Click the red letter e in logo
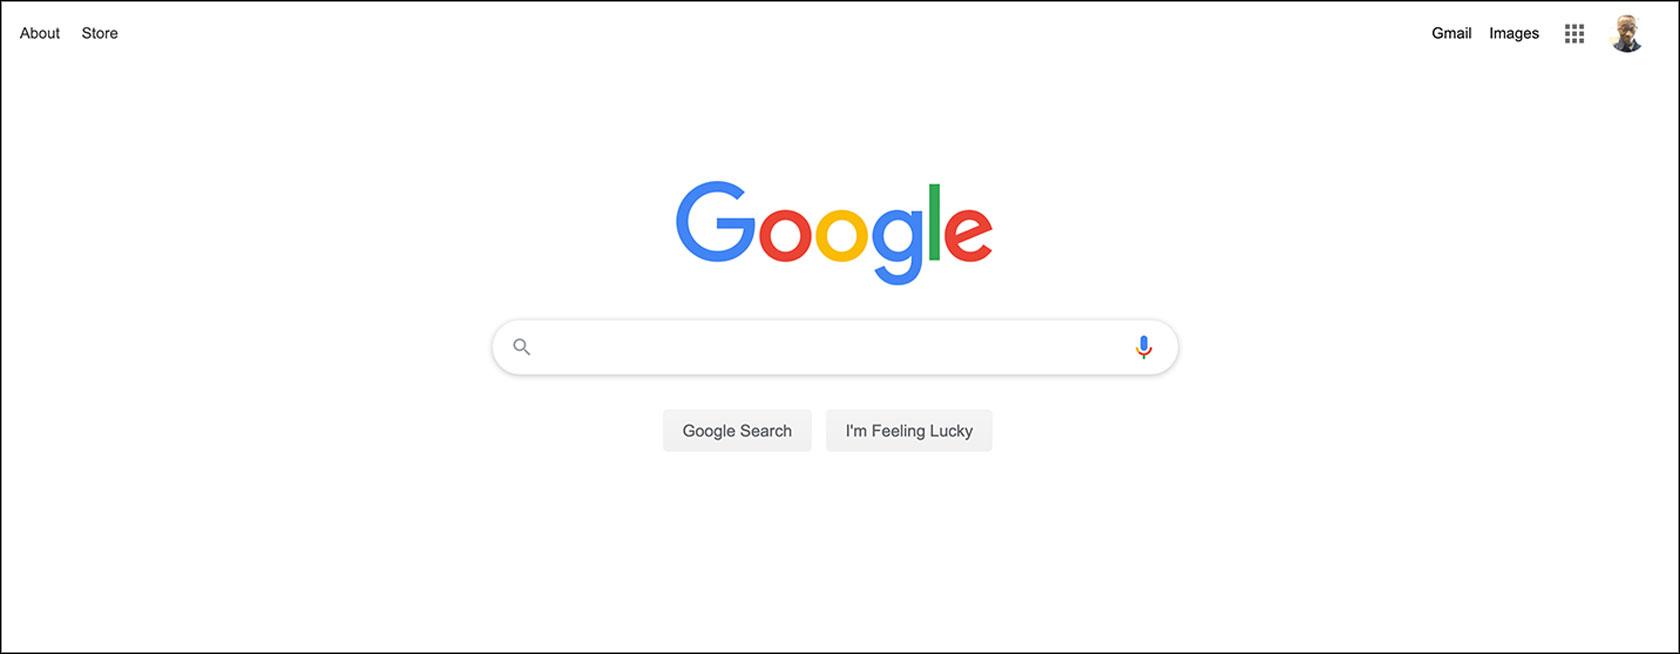Image resolution: width=1680 pixels, height=654 pixels. [x=968, y=236]
